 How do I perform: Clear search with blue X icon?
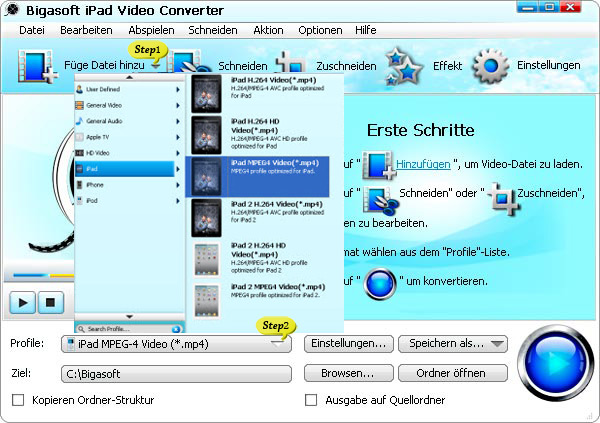coord(176,329)
